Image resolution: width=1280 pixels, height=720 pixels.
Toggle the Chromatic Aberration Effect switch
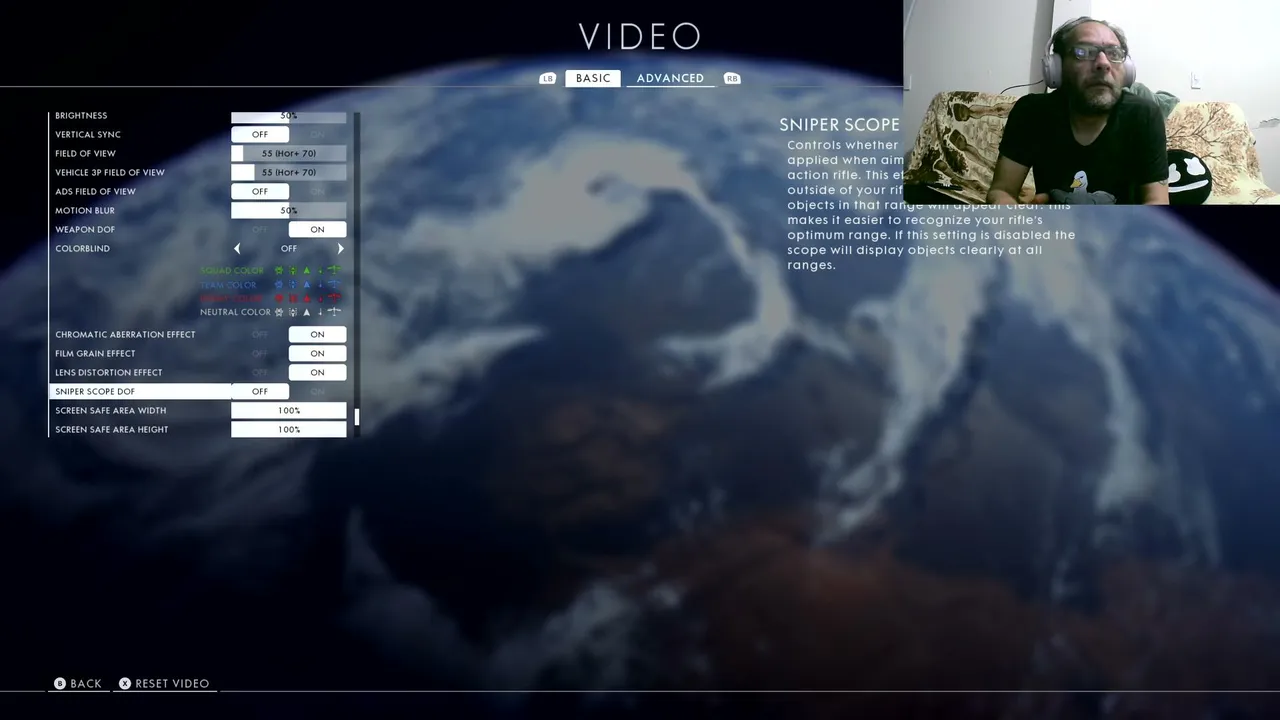pyautogui.click(x=289, y=334)
